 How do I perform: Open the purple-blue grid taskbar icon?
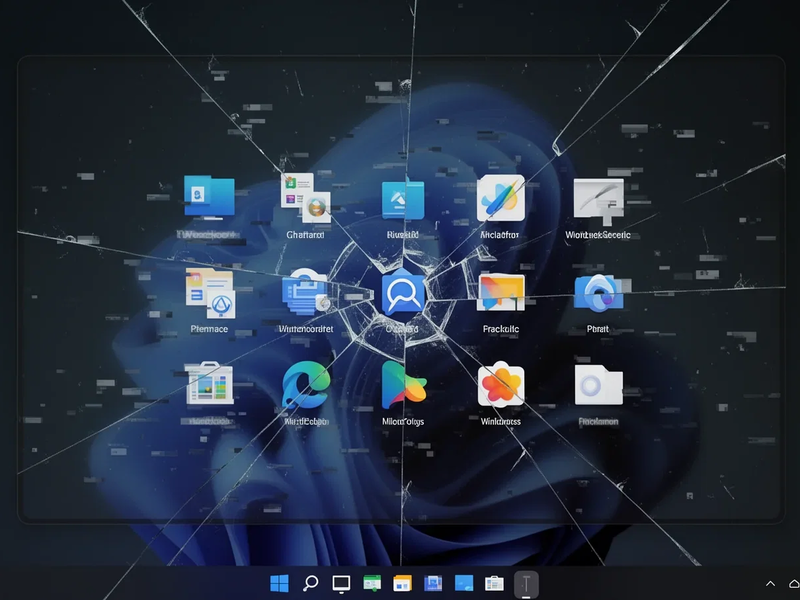[433, 583]
